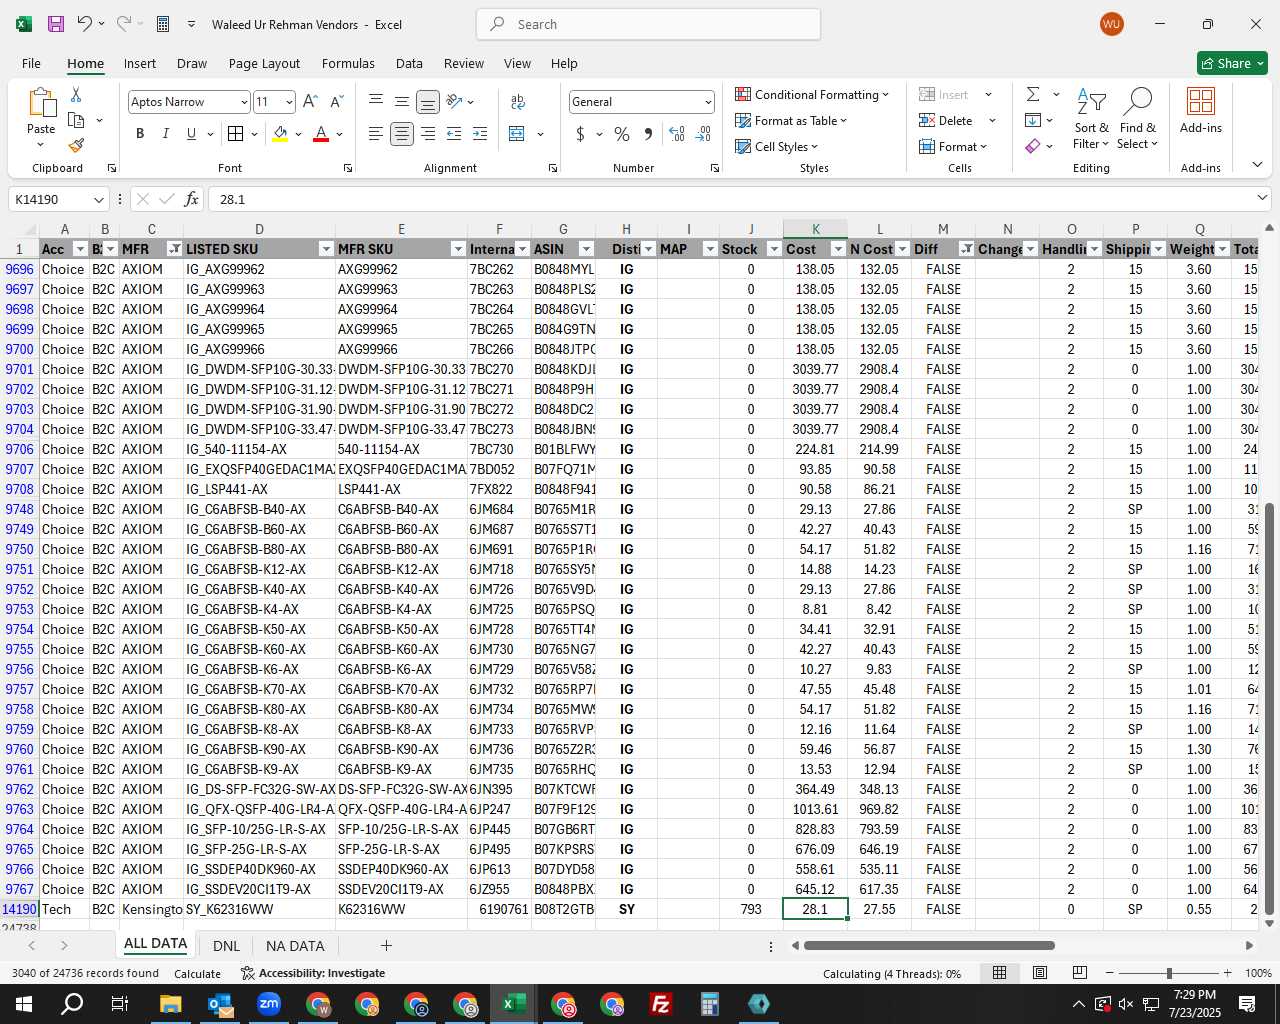This screenshot has height=1024, width=1280.
Task: Add a new sheet with plus button
Action: pos(386,945)
